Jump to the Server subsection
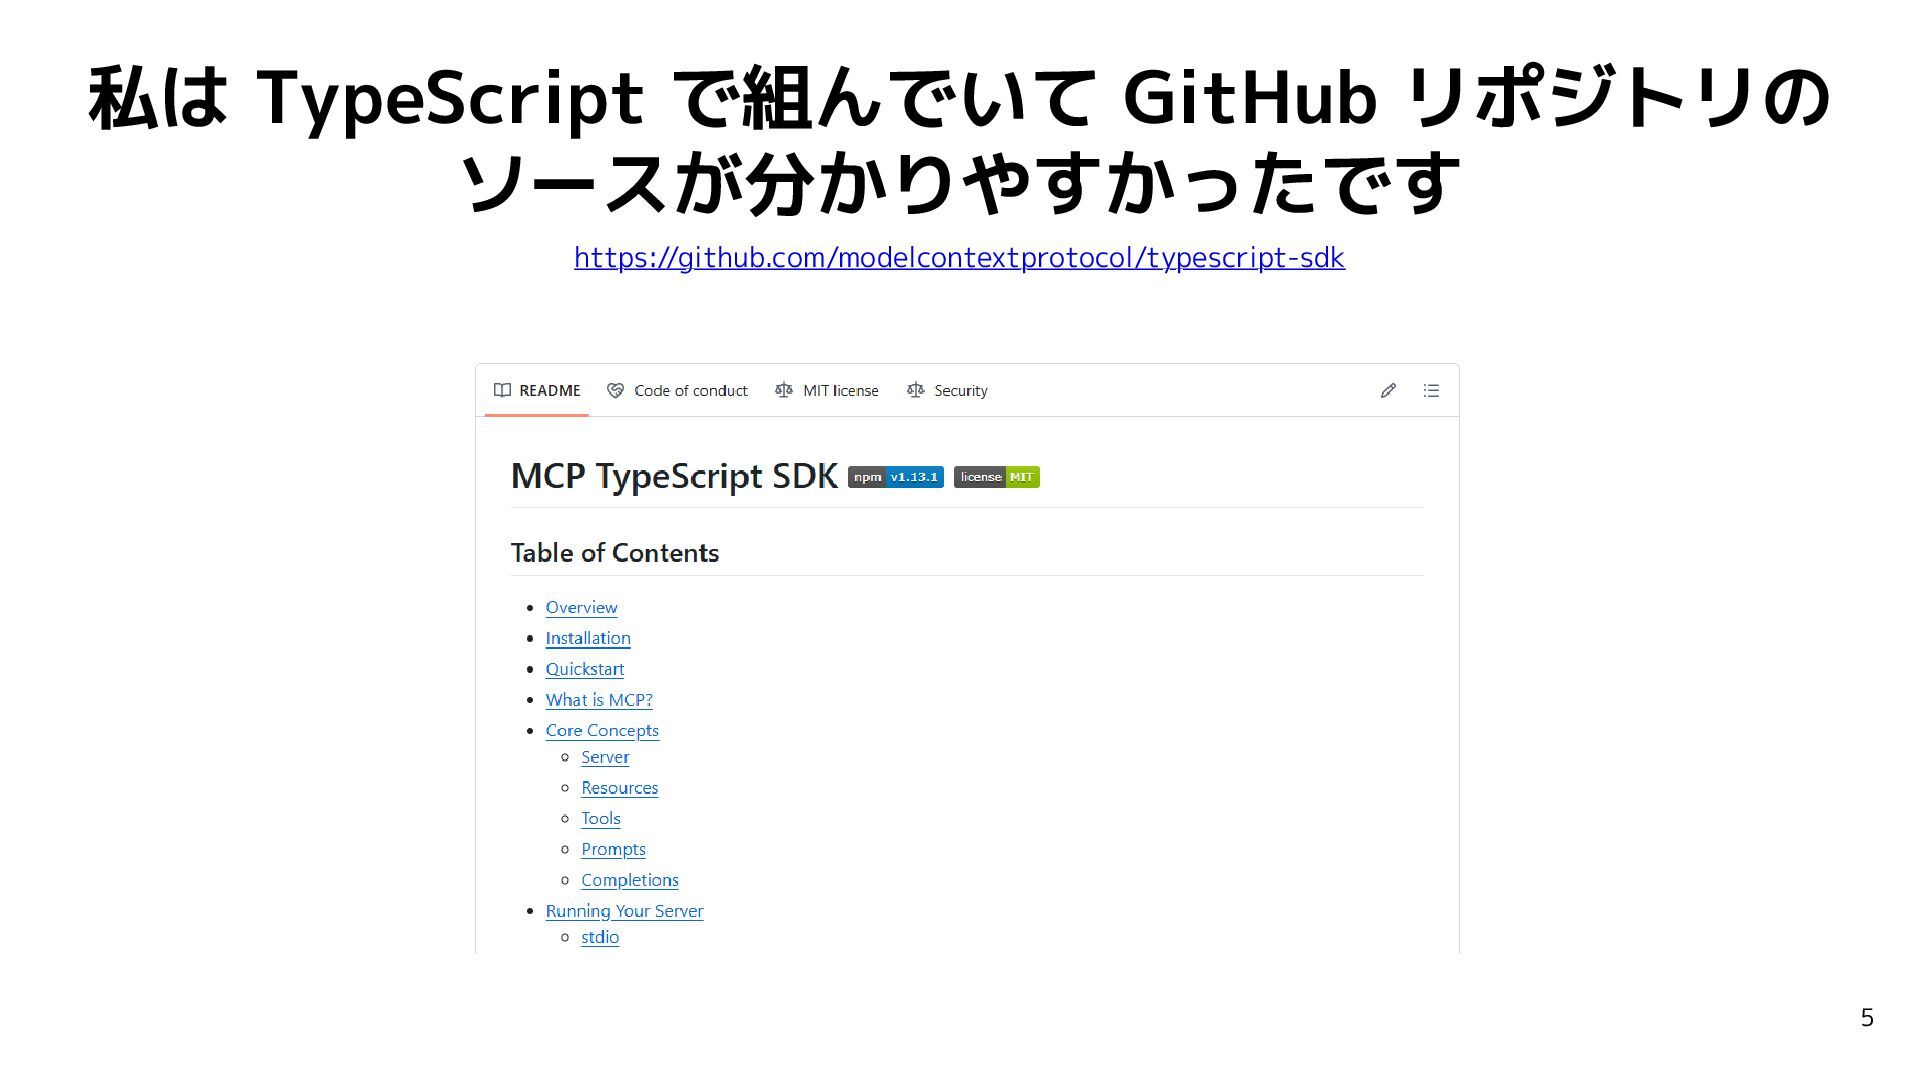The image size is (1920, 1080). pyautogui.click(x=605, y=757)
